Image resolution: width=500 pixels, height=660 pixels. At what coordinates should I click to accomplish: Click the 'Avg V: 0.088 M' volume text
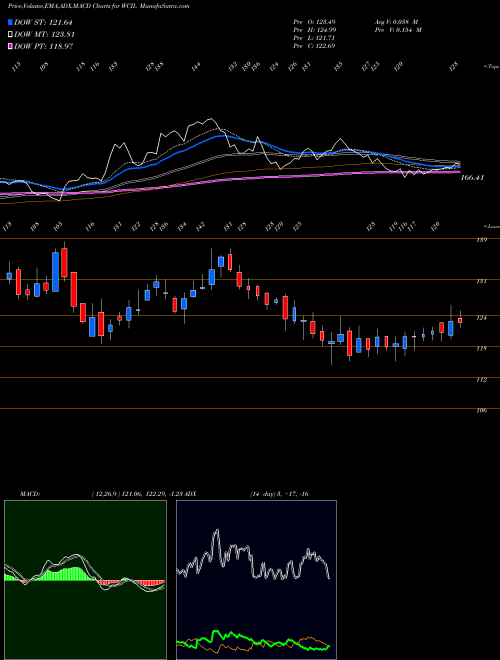click(x=396, y=22)
